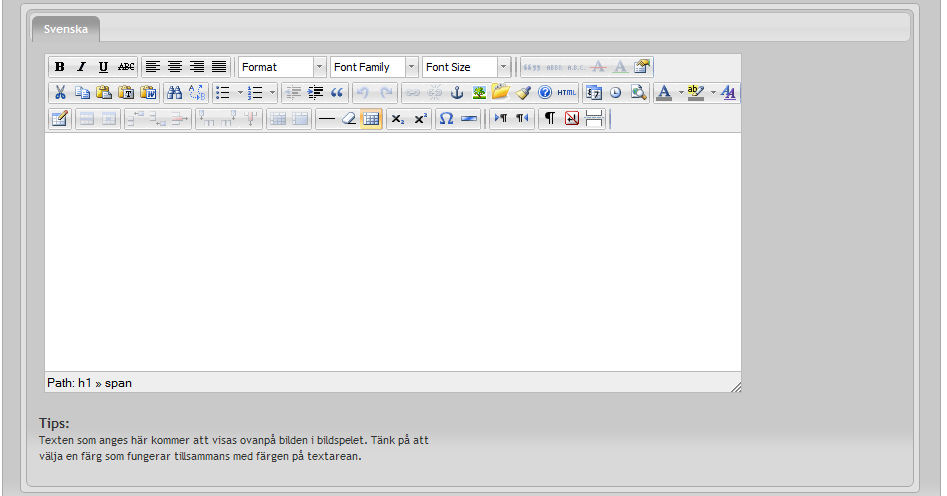Viewport: 947px width, 496px height.
Task: Apply superscript formatting
Action: coord(420,119)
